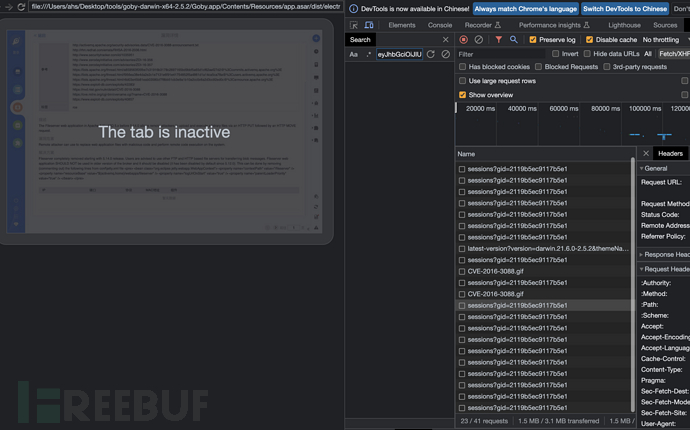
Task: Stop recording network log (red button)
Action: click(x=463, y=40)
